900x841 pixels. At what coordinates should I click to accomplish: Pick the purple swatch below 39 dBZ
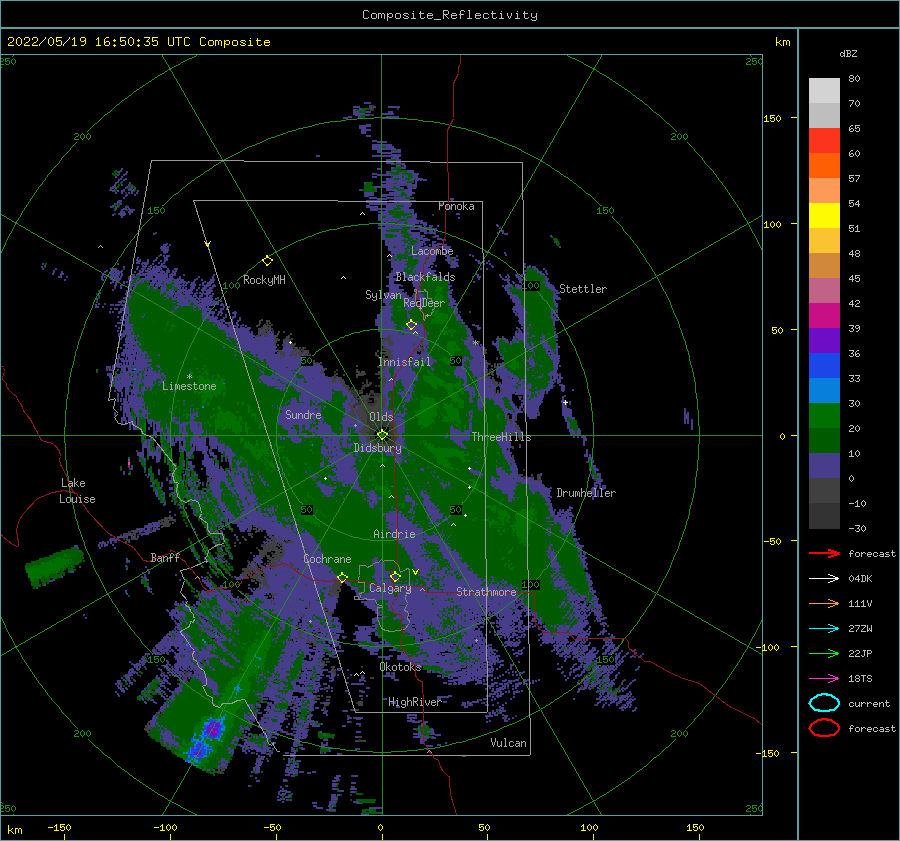(824, 340)
